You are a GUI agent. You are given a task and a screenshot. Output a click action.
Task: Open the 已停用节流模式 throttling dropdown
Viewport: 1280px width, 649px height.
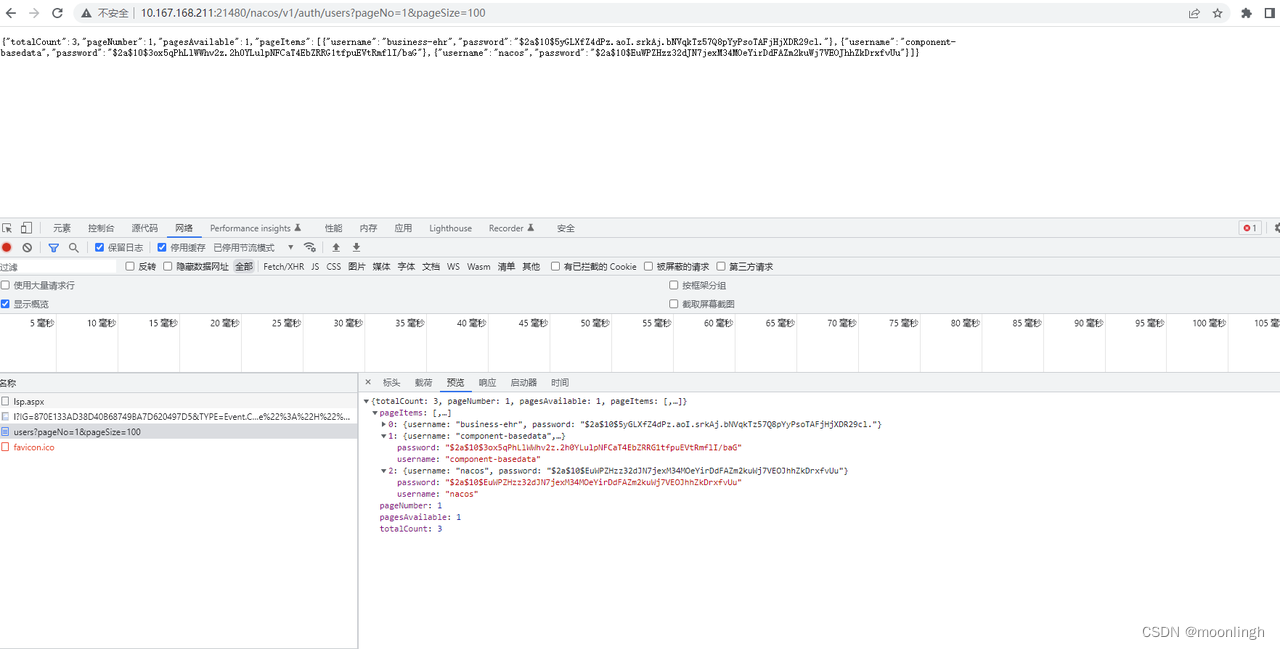click(x=254, y=247)
